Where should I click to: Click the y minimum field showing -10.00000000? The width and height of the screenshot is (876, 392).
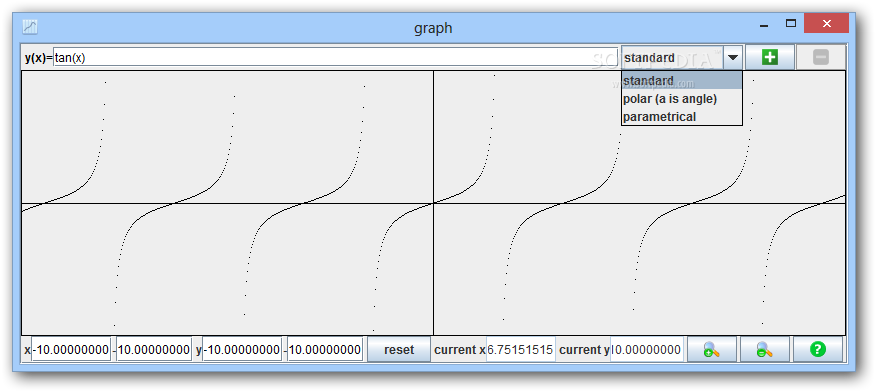click(242, 350)
